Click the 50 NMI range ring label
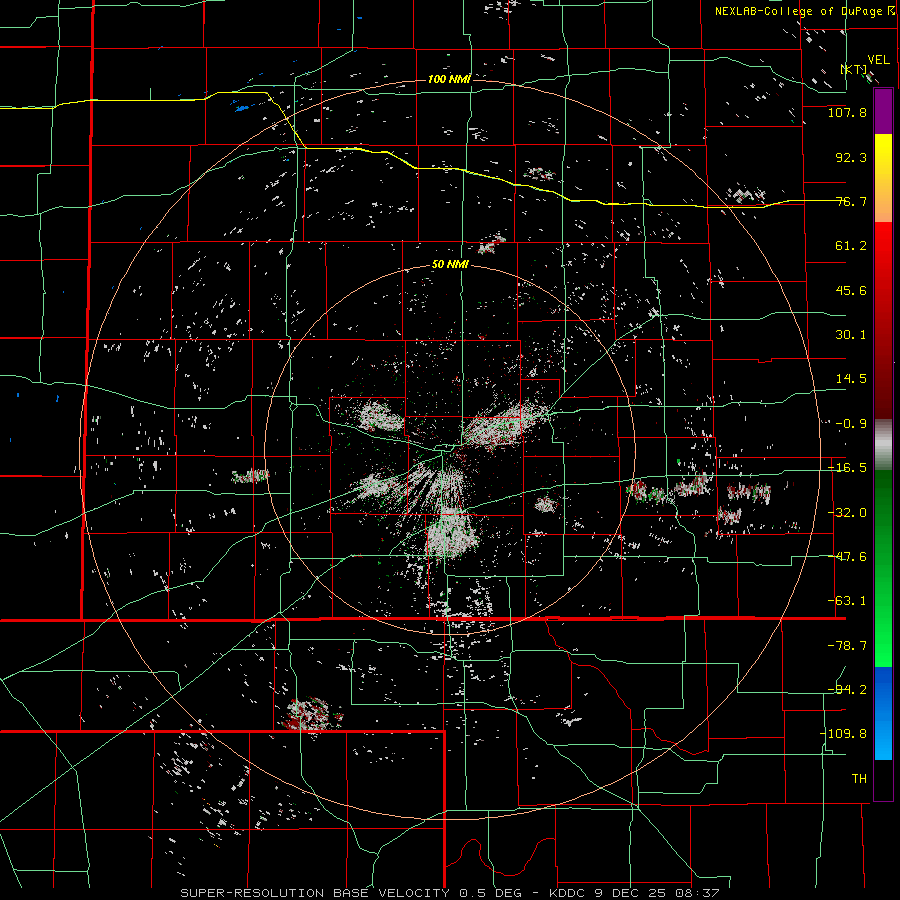 450,265
